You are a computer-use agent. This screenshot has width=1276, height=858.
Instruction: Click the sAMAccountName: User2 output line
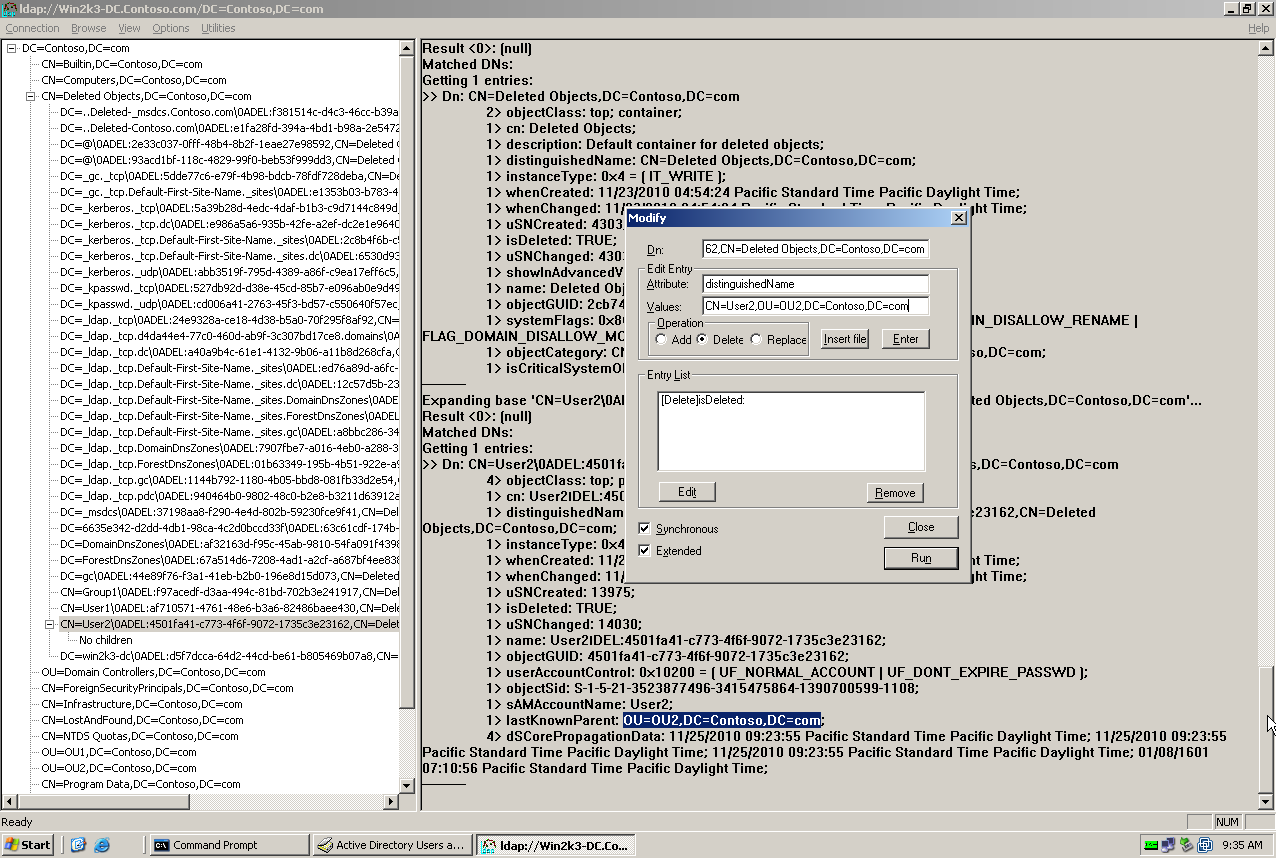(x=578, y=704)
